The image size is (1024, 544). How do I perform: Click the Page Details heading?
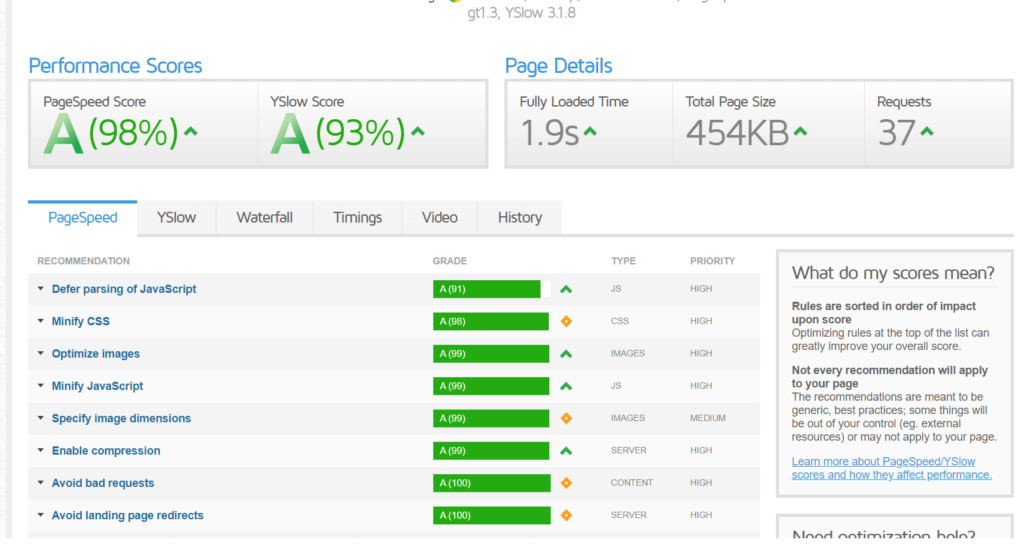[558, 66]
